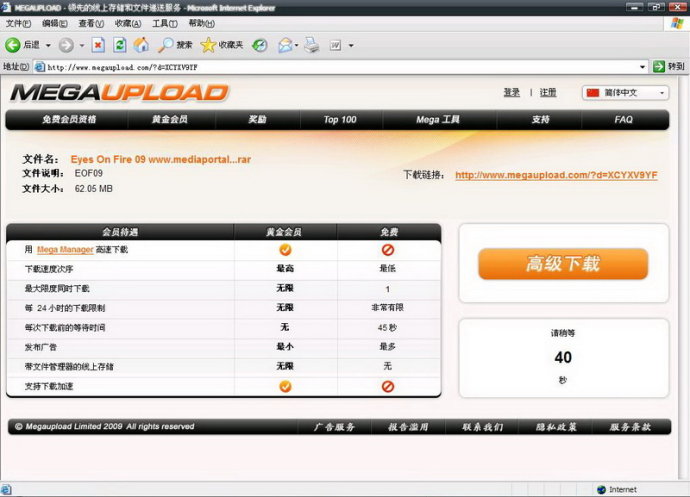The width and height of the screenshot is (690, 497).
Task: Click the Mega Manager link
Action: (x=65, y=250)
